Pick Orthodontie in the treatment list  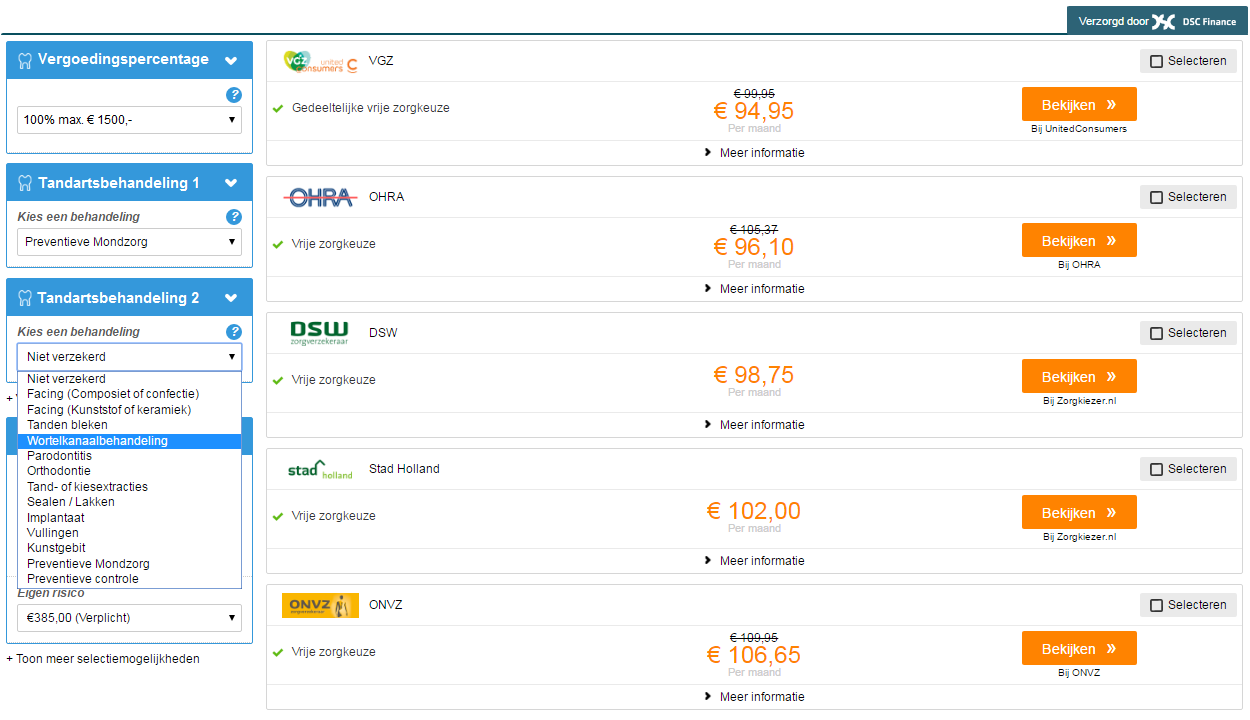(129, 471)
